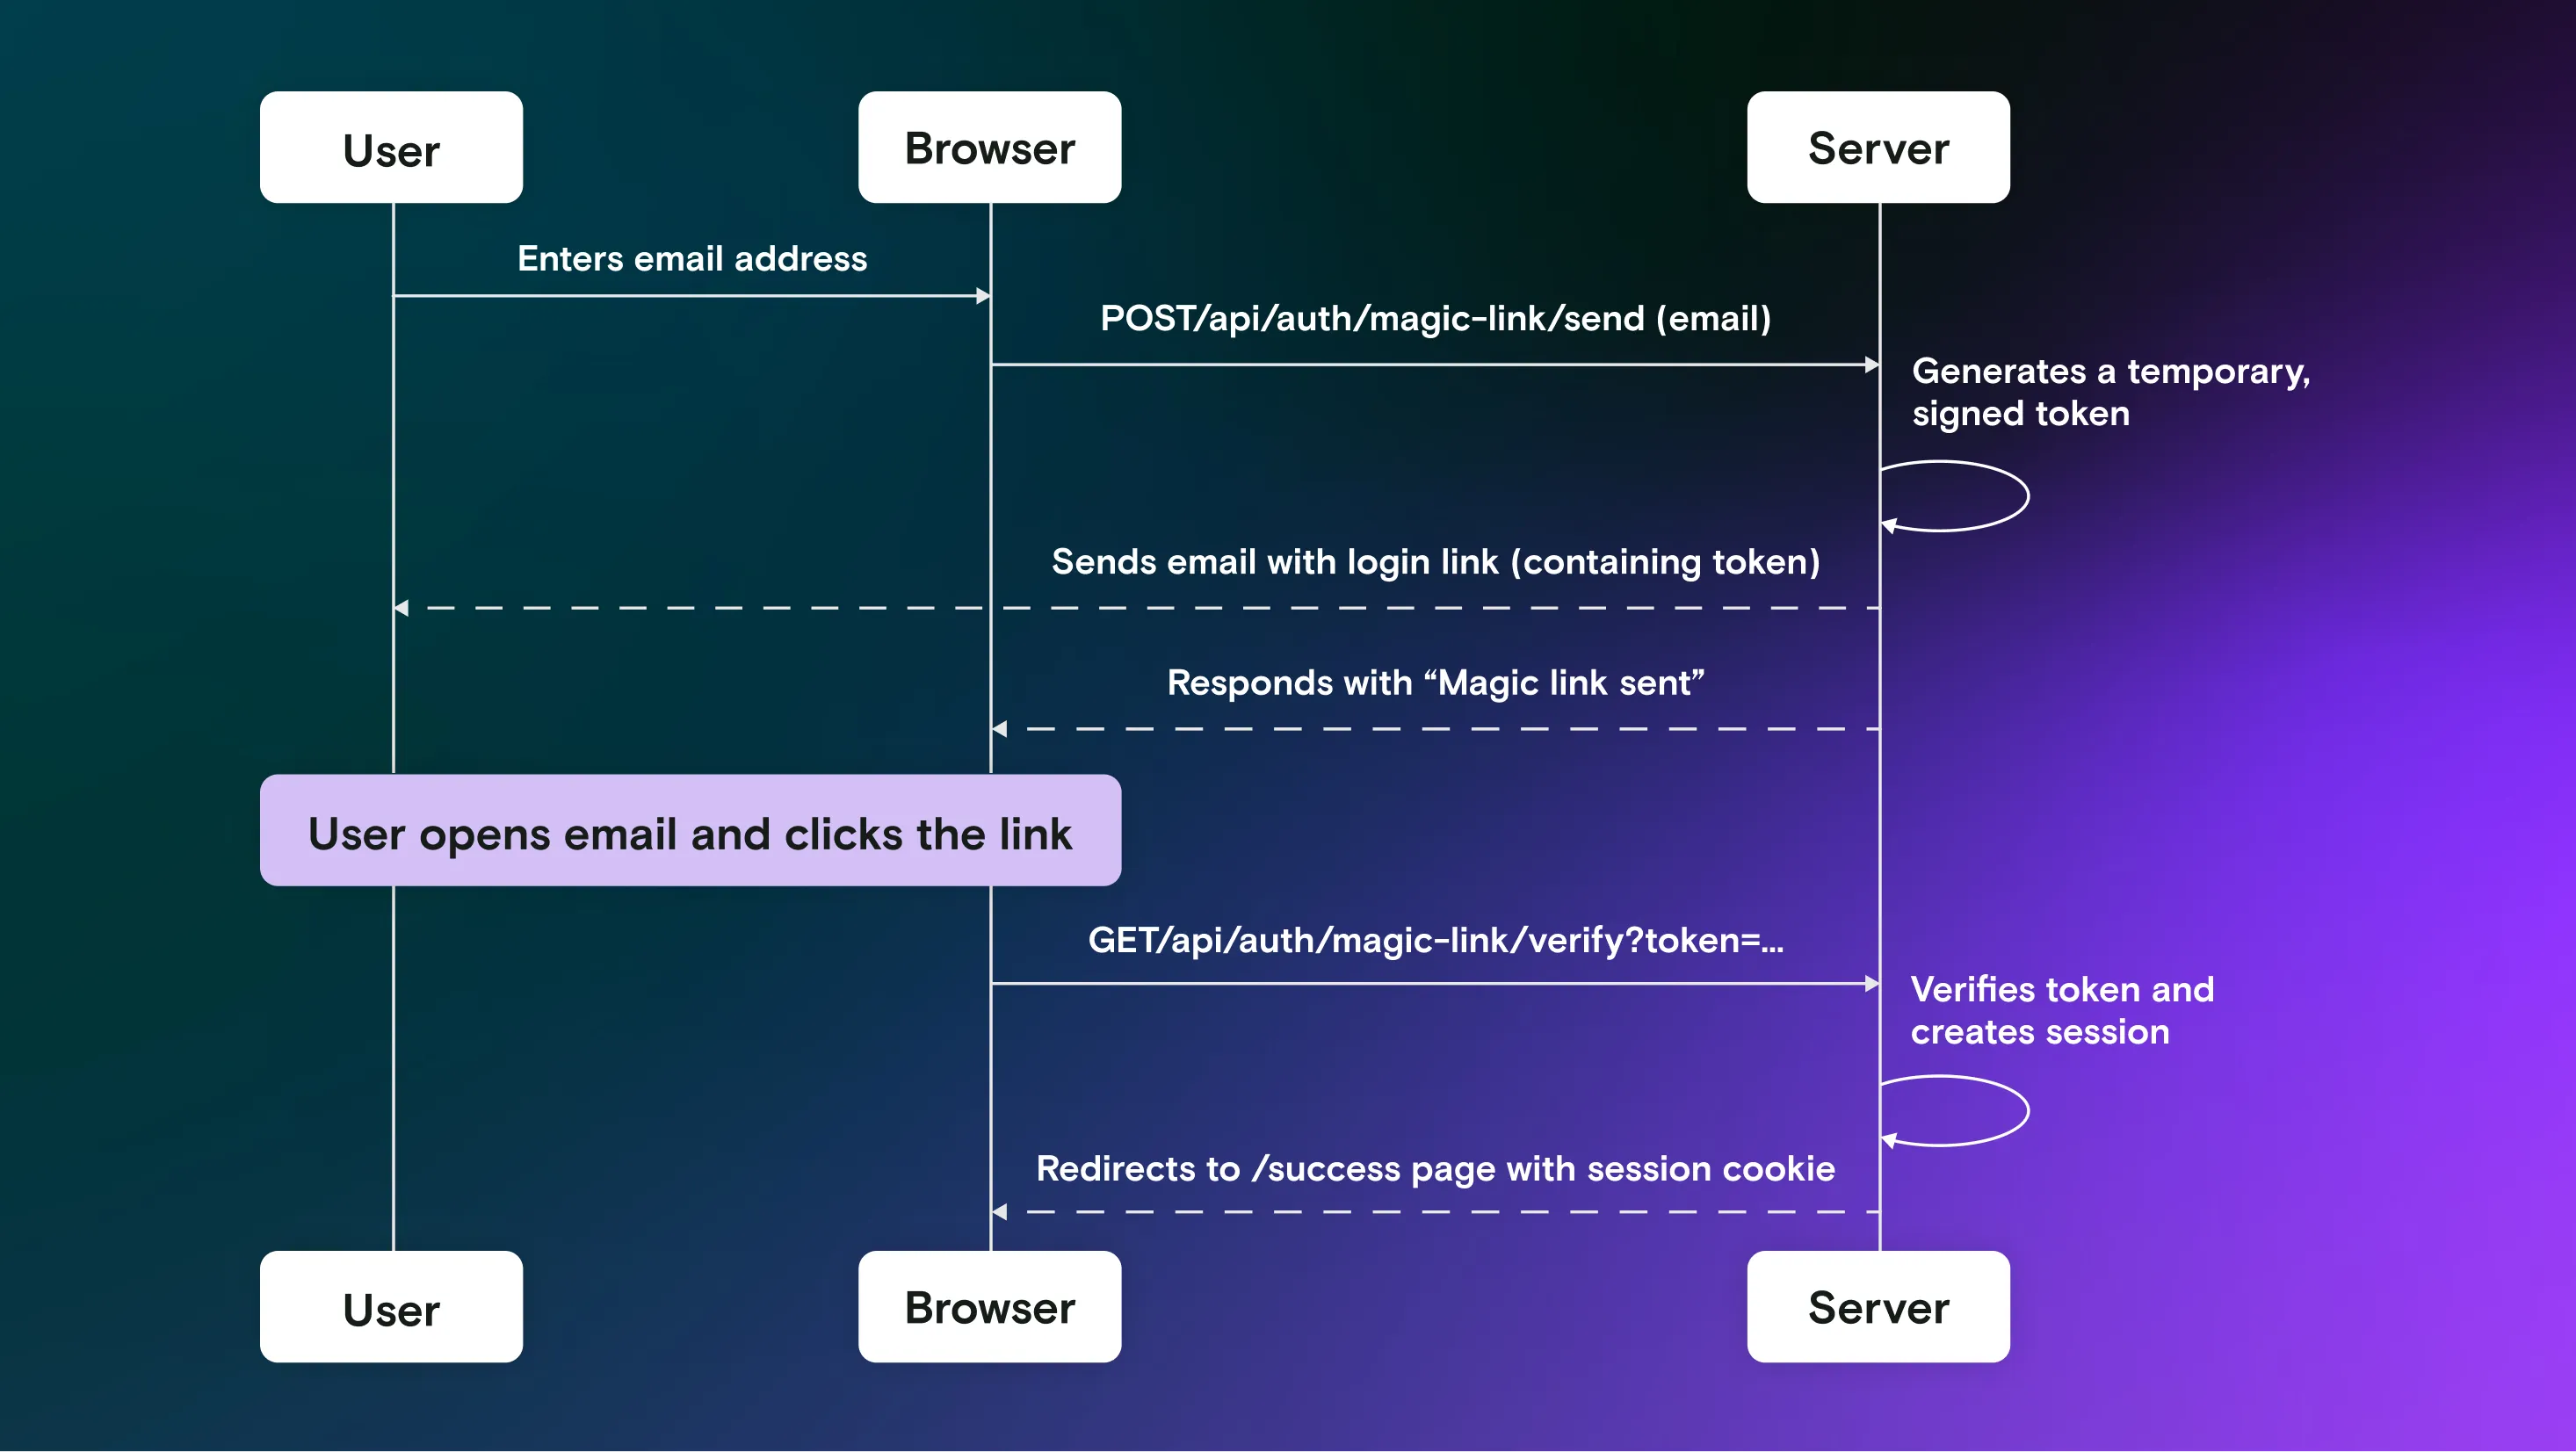Click the 'Responds with Magic link sent' label
This screenshot has width=2576, height=1452.
click(x=1435, y=682)
